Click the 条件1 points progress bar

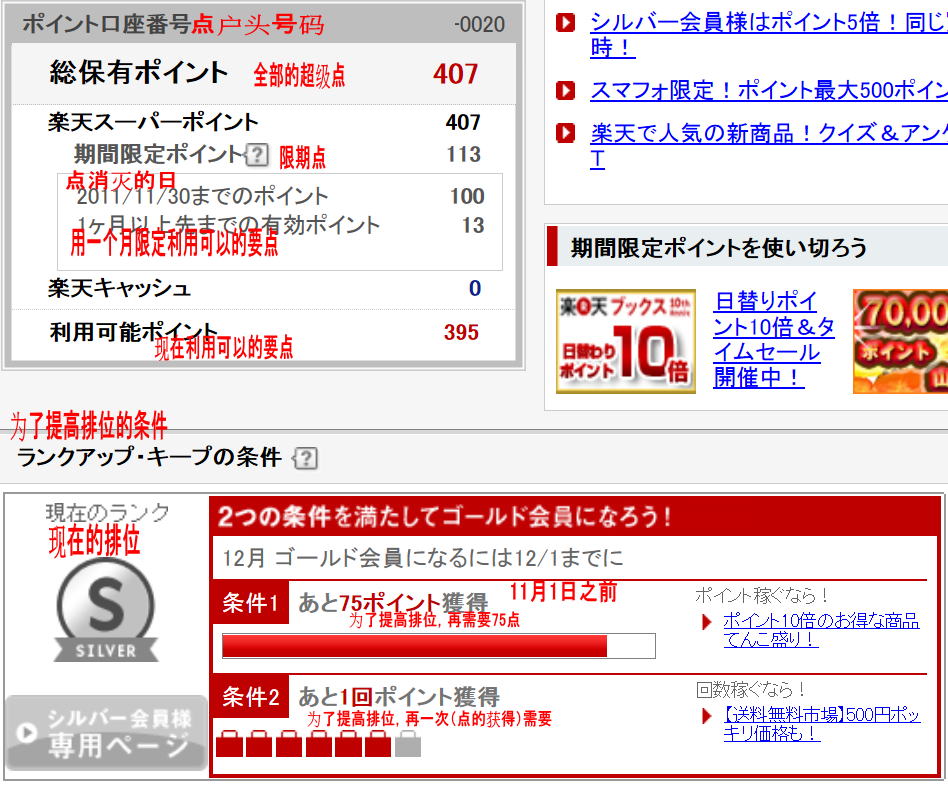coord(440,646)
